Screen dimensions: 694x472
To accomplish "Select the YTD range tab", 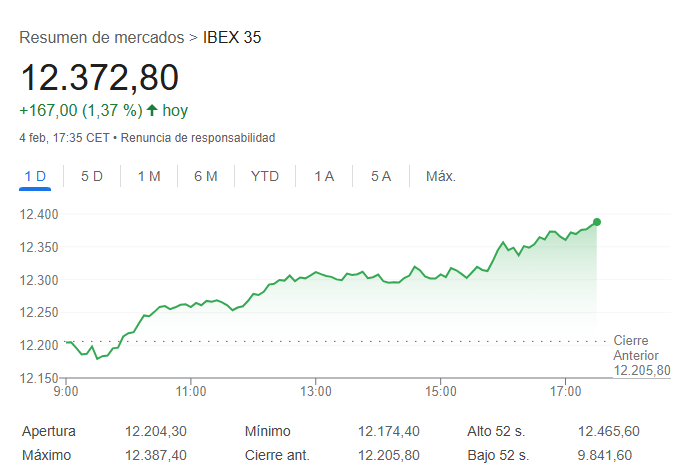I will pos(265,176).
